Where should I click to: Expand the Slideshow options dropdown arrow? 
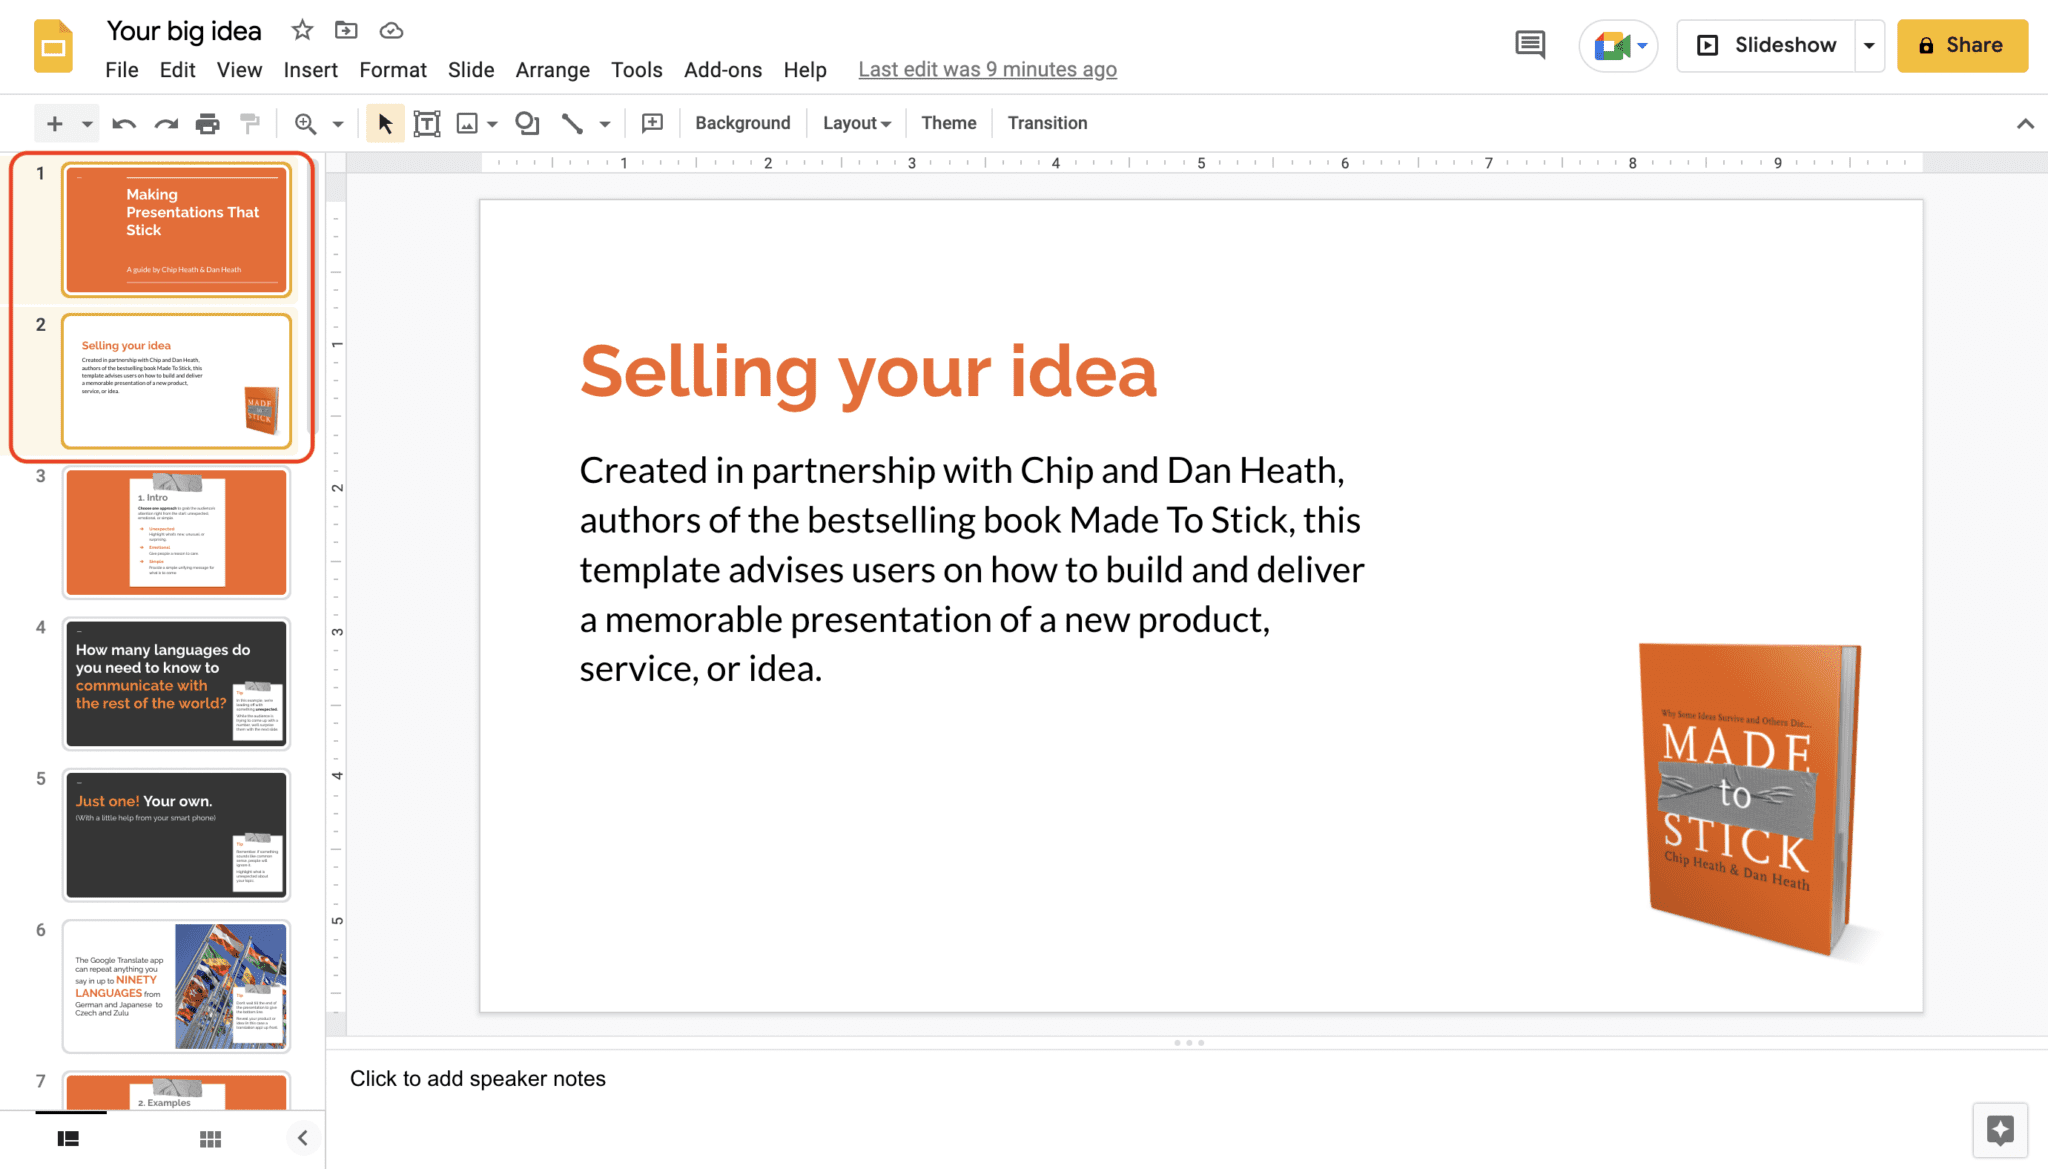click(1869, 46)
